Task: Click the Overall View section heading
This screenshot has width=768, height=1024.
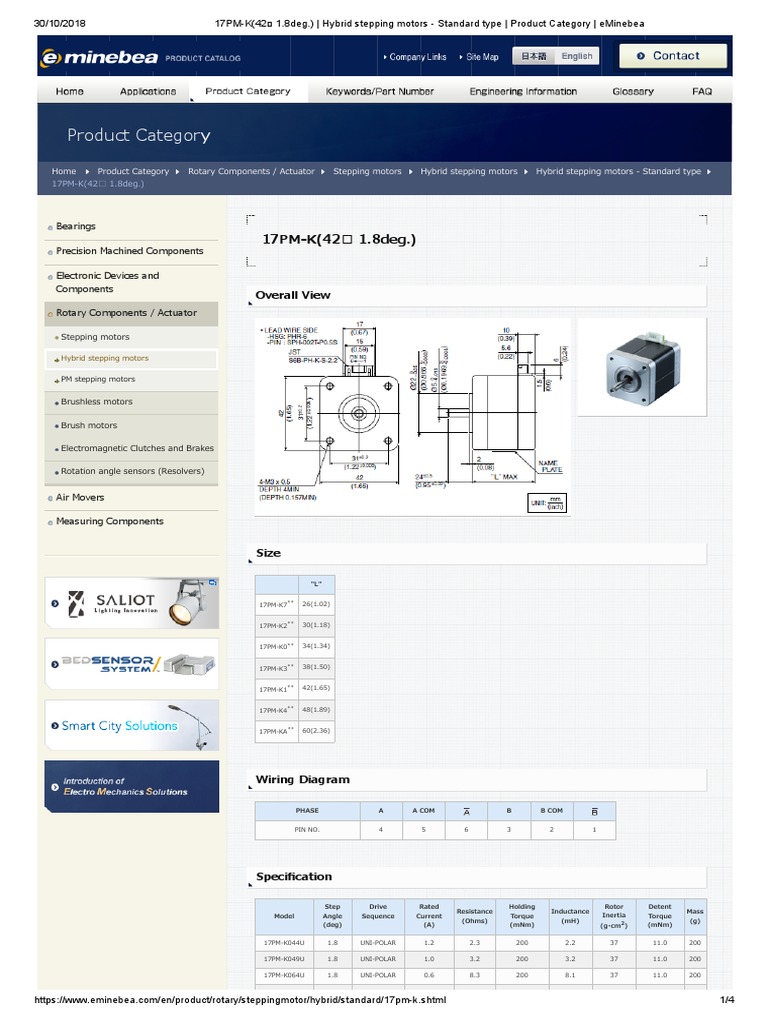Action: (293, 295)
